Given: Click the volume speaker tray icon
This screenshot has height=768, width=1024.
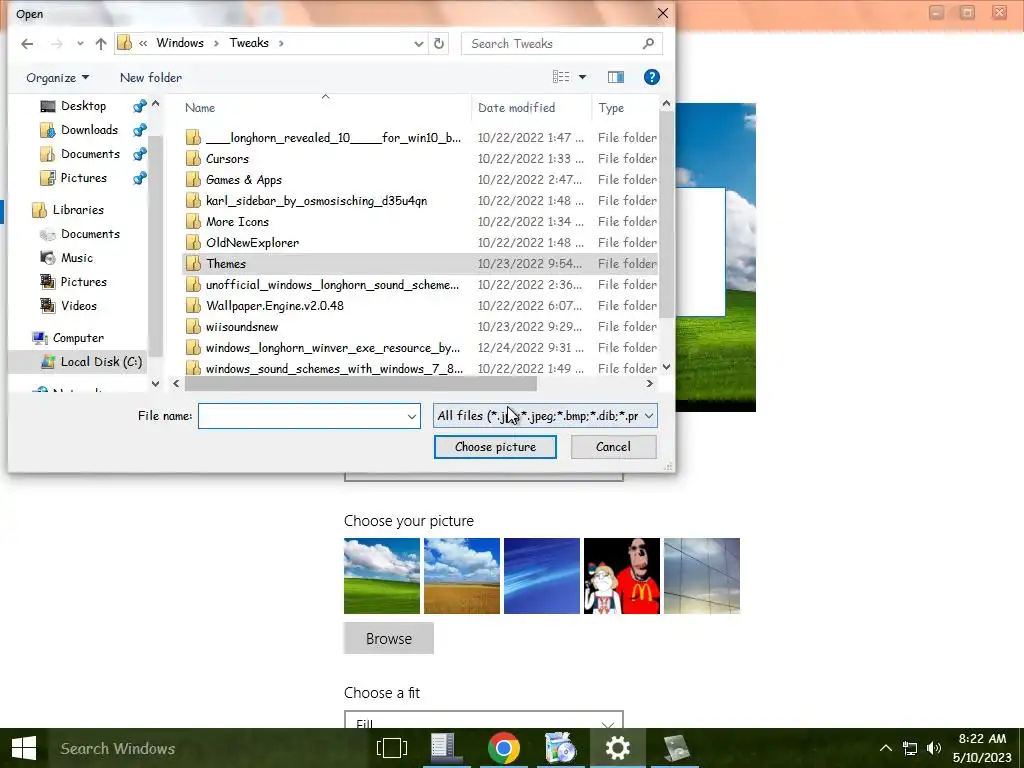Looking at the screenshot, I should (934, 748).
